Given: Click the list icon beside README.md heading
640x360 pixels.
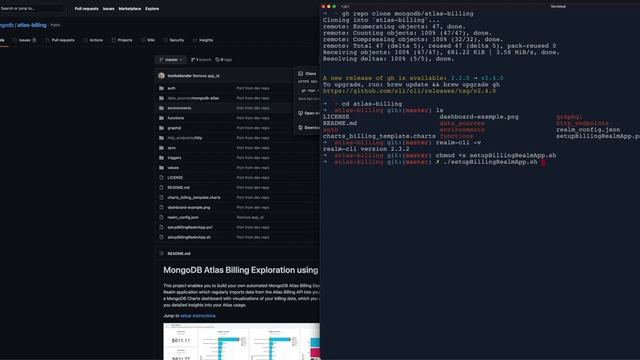Looking at the screenshot, I should [161, 253].
